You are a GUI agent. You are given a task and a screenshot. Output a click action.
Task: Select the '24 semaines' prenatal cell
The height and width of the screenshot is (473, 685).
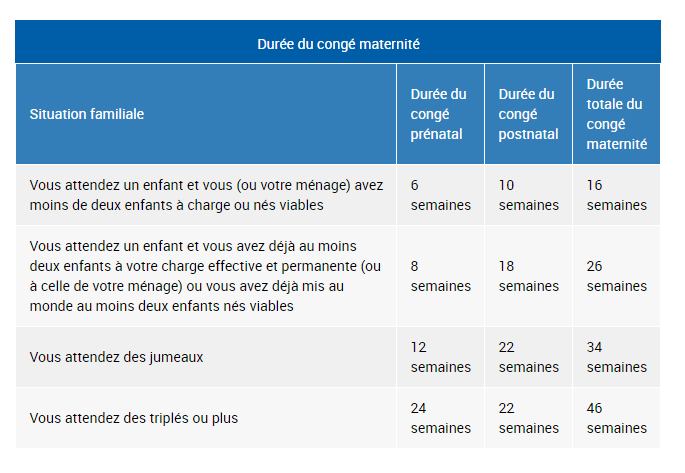click(440, 418)
